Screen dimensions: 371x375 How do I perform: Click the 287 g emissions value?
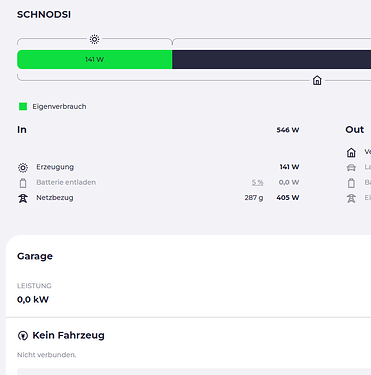tap(254, 198)
